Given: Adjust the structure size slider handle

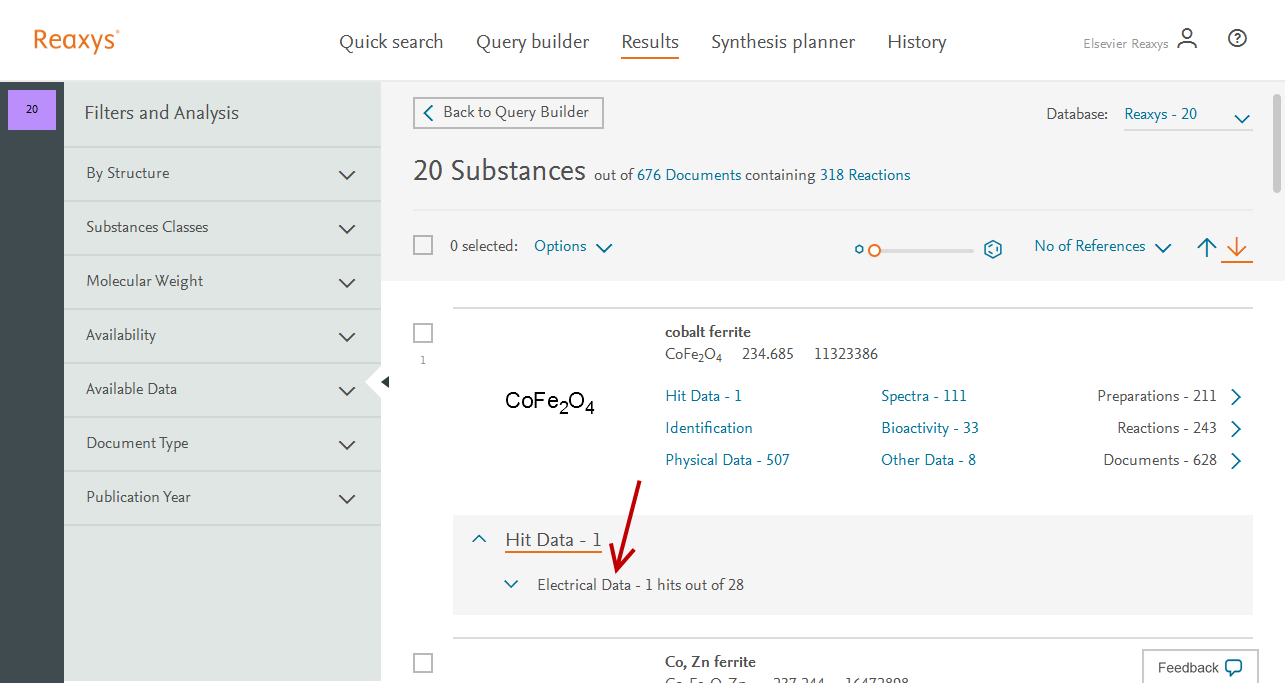Looking at the screenshot, I should tap(874, 250).
